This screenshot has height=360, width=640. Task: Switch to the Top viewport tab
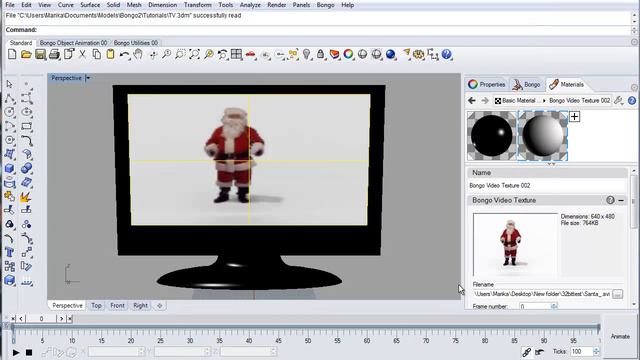point(96,305)
